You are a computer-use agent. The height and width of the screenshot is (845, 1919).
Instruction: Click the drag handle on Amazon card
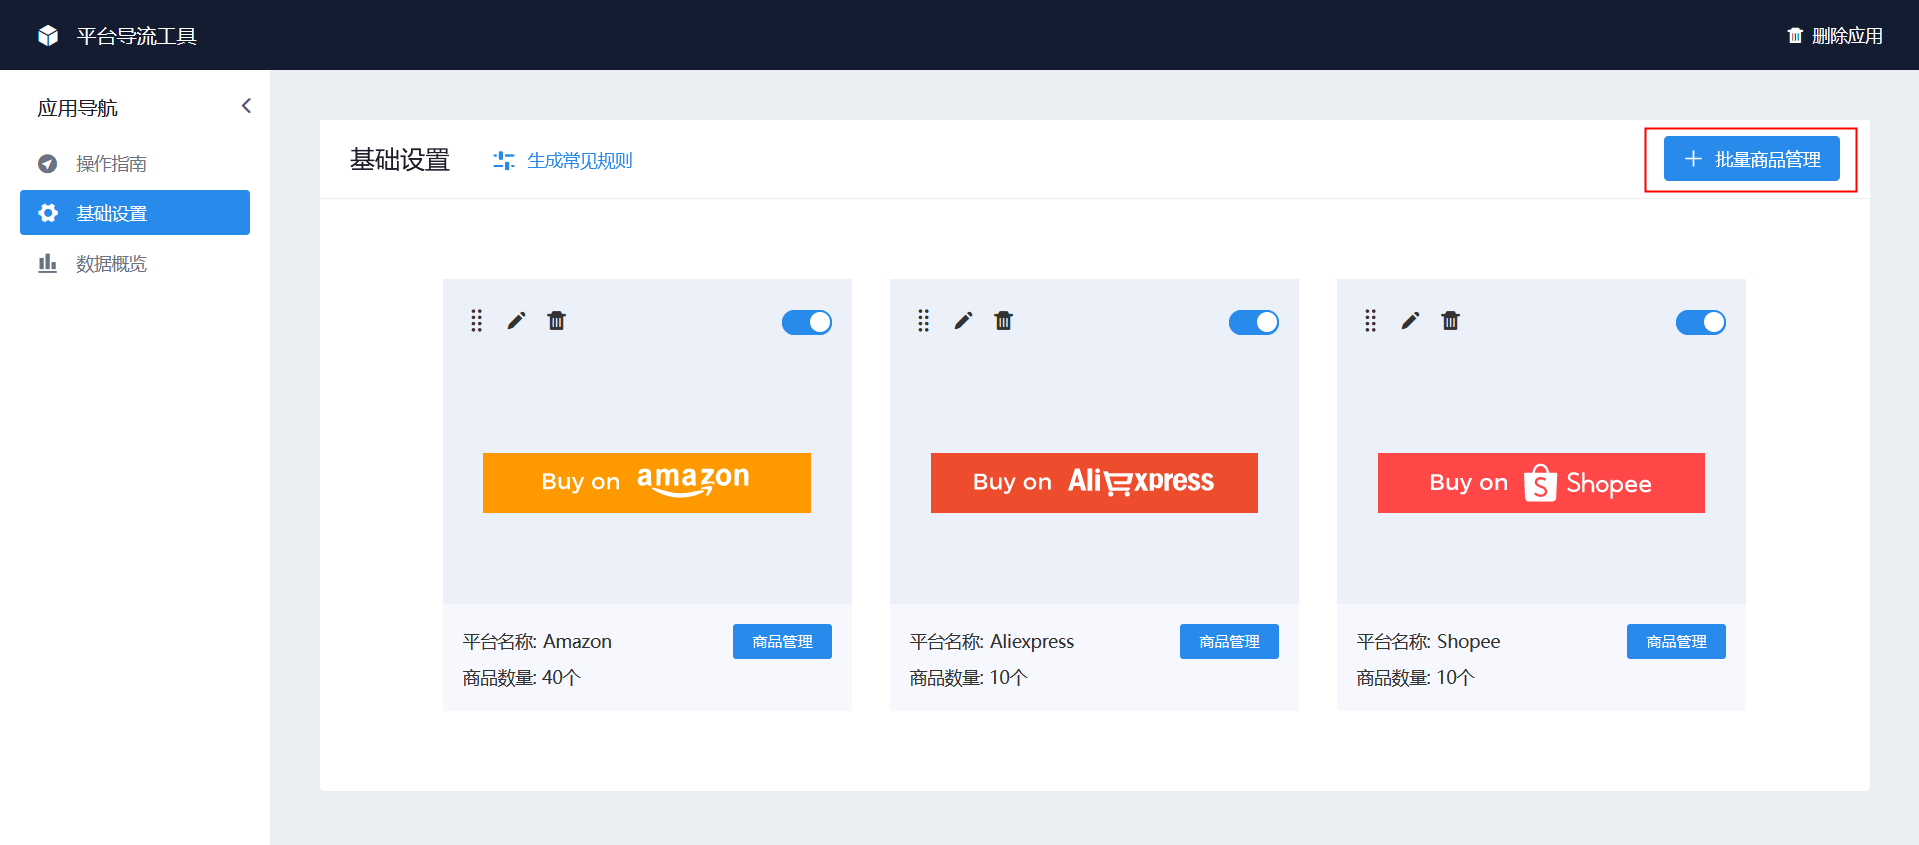coord(477,321)
